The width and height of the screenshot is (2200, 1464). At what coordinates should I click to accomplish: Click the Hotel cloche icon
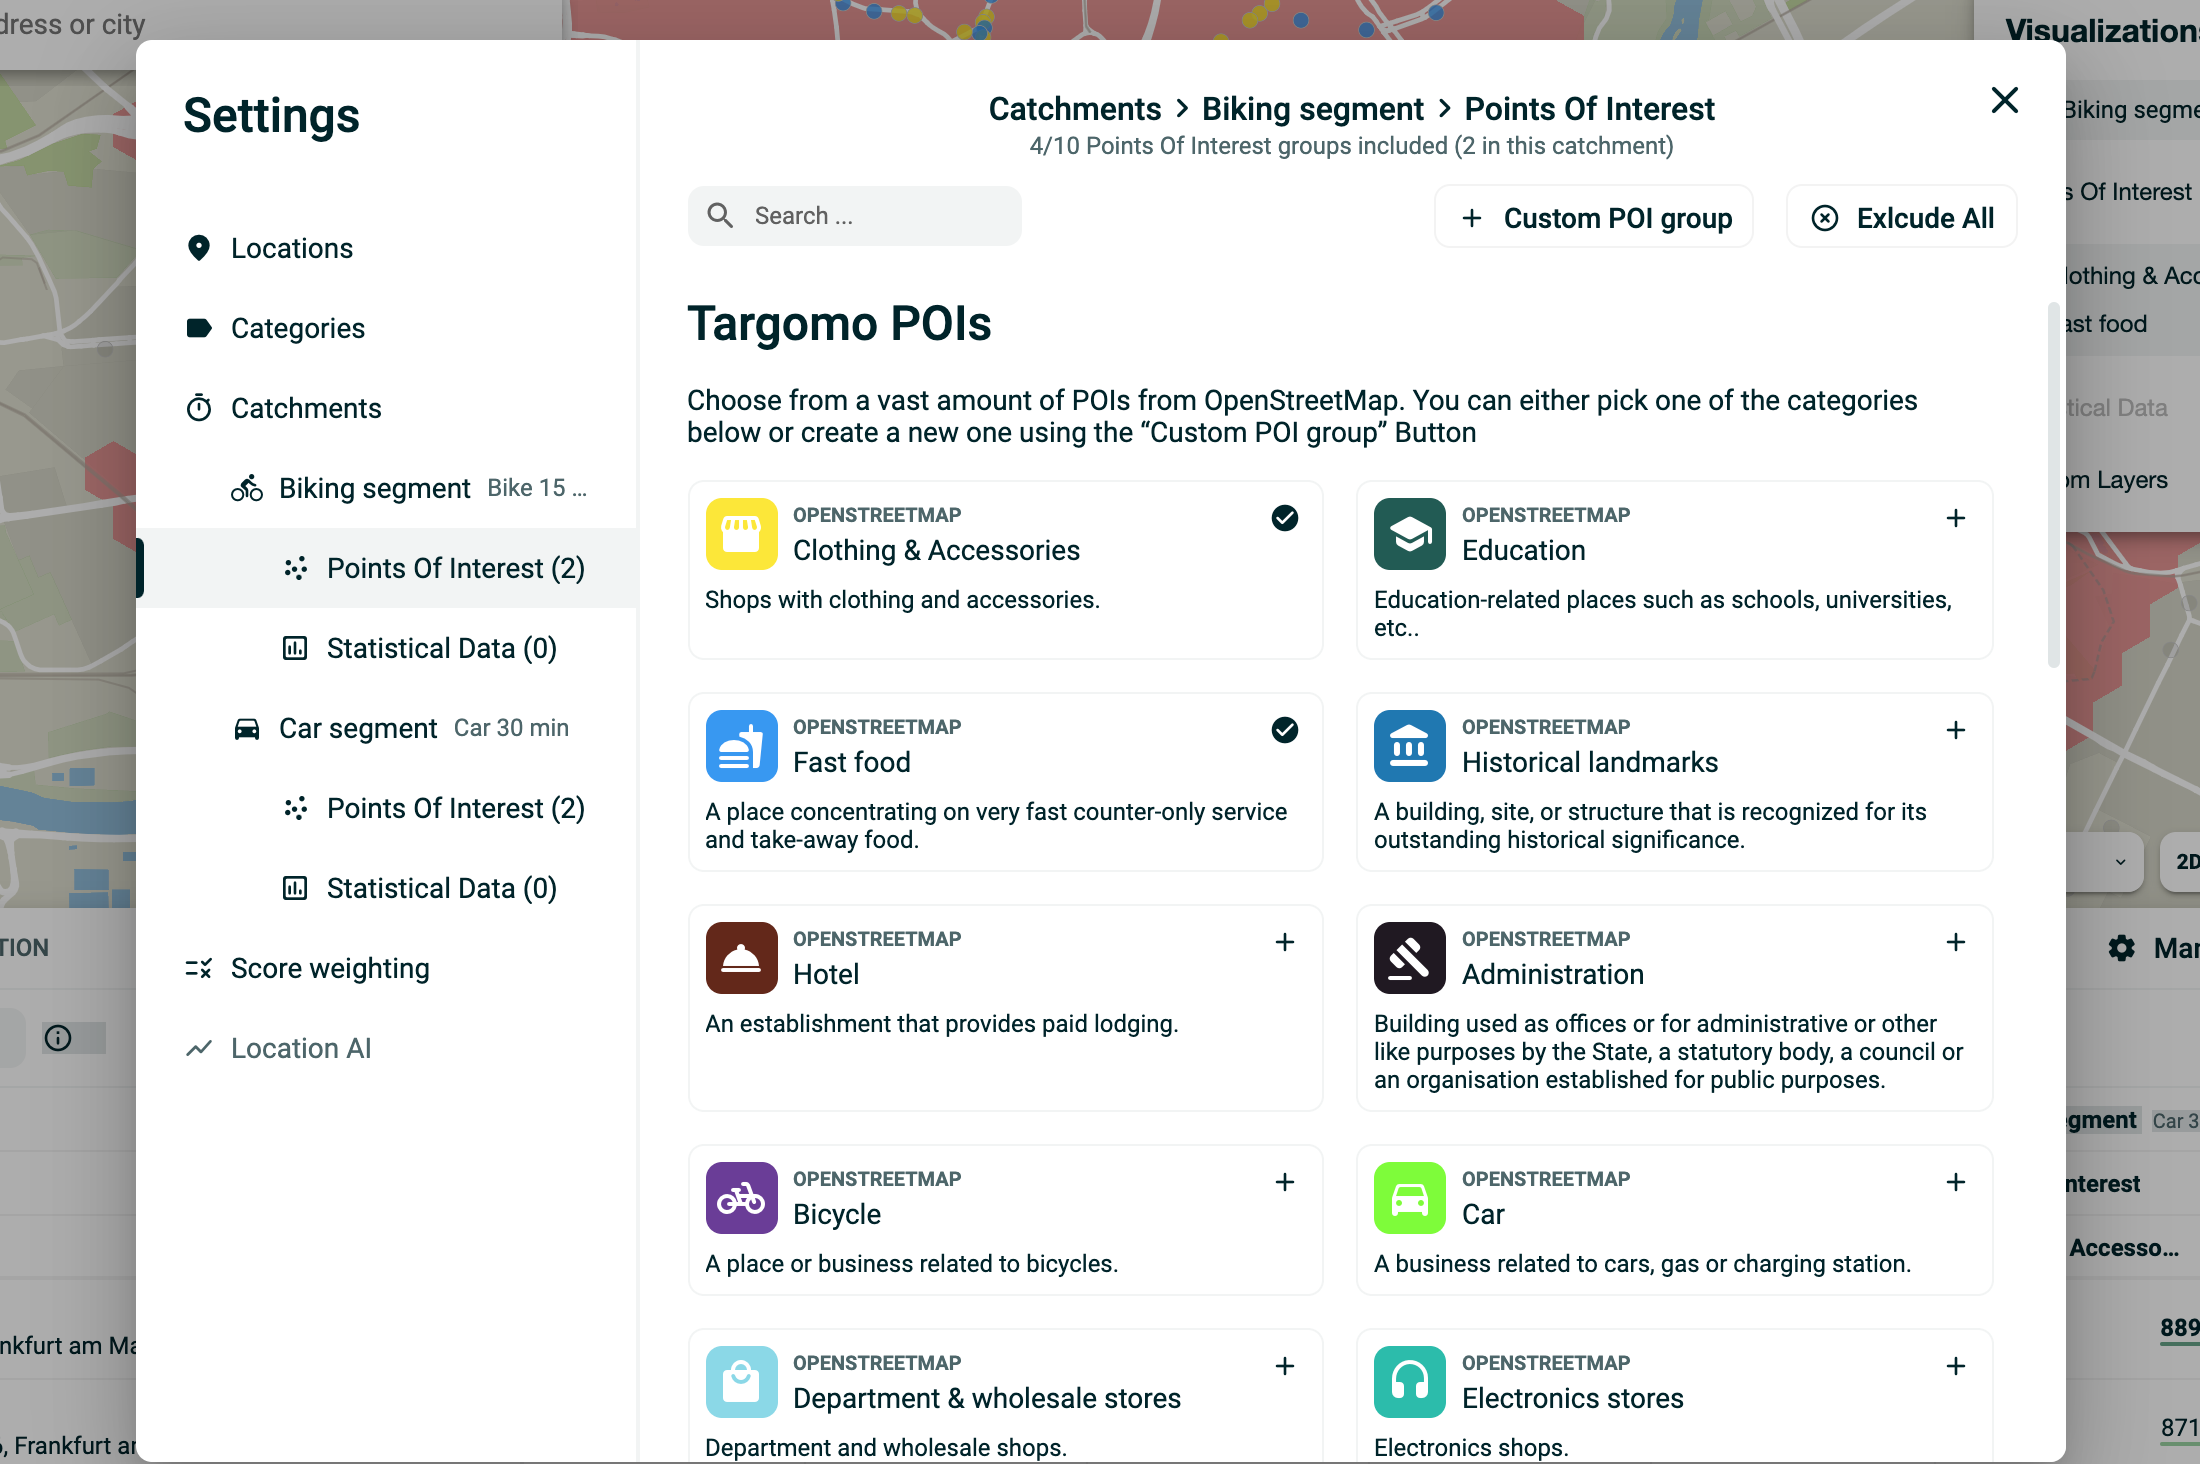pyautogui.click(x=741, y=958)
